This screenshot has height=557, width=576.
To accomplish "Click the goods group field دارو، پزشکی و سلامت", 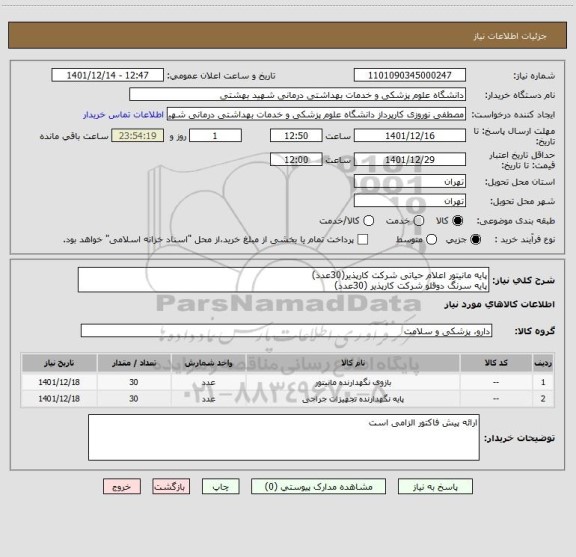I will coord(286,331).
